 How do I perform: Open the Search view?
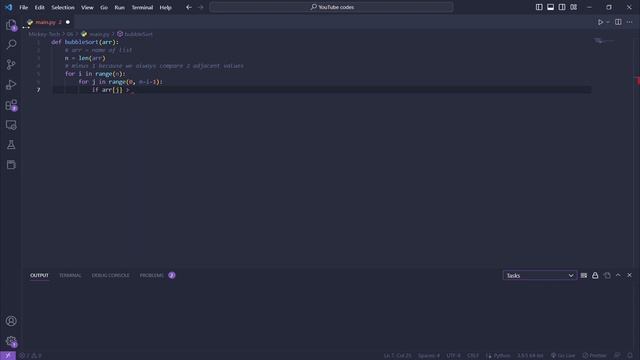(11, 44)
